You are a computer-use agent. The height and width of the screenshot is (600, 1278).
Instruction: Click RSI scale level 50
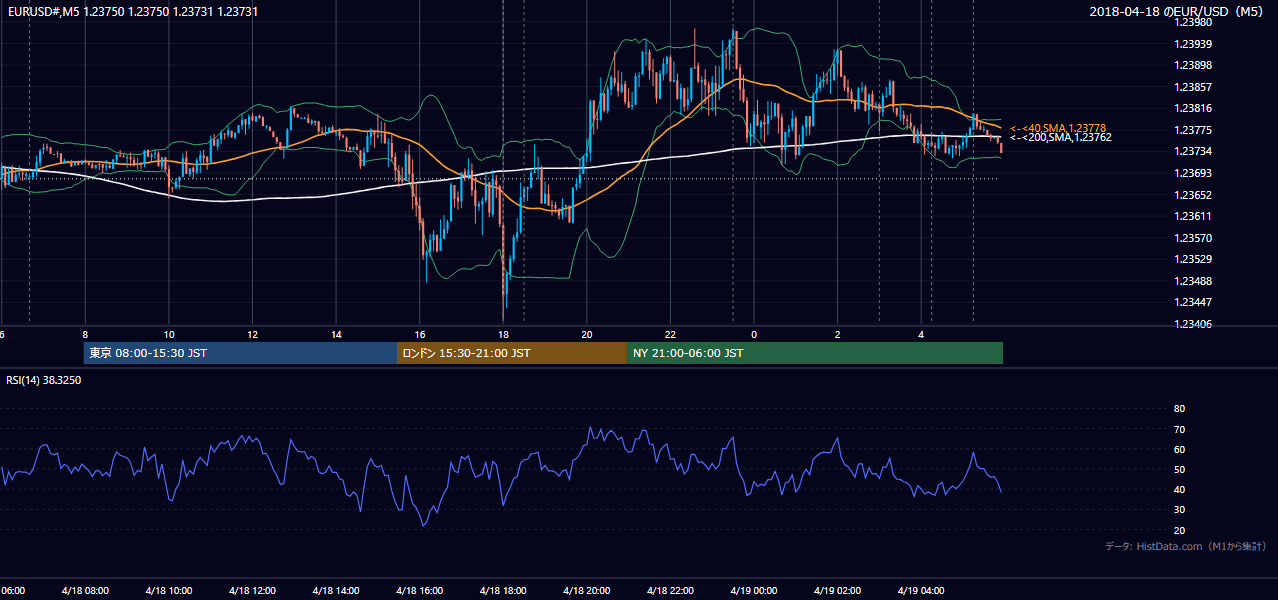1179,469
